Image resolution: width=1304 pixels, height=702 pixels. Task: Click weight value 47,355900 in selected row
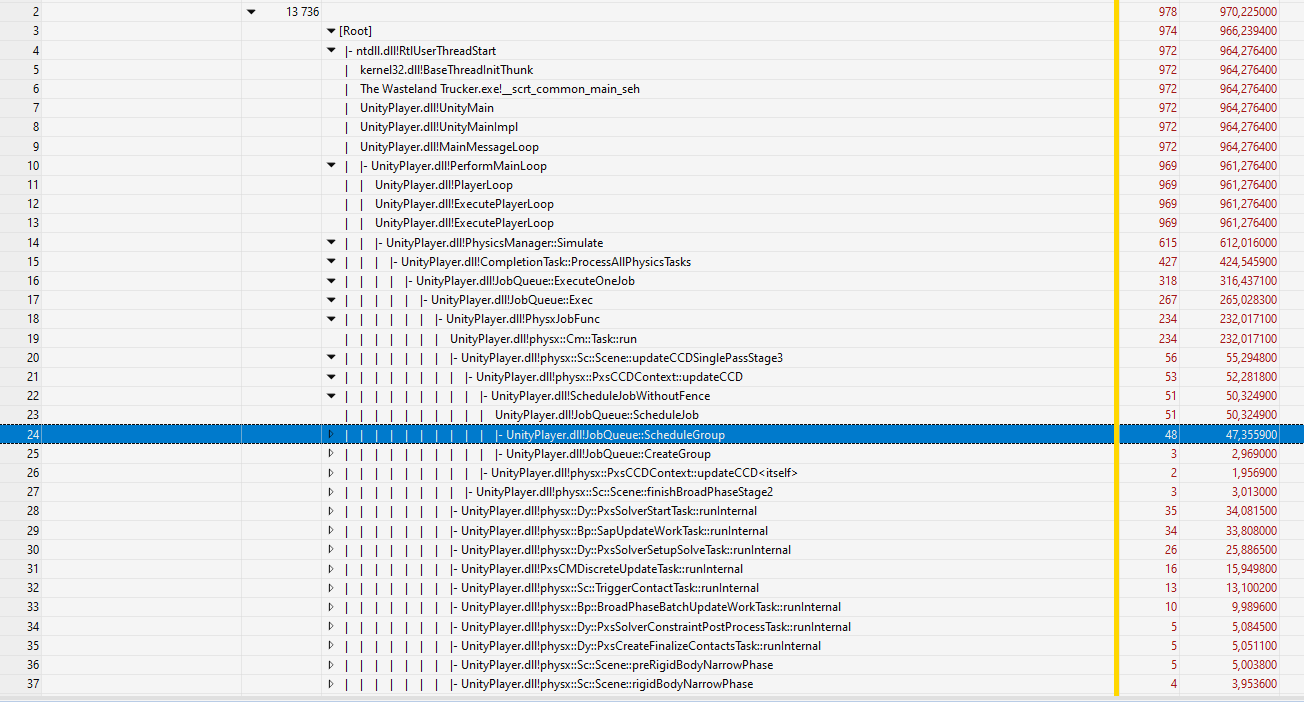tap(1250, 435)
